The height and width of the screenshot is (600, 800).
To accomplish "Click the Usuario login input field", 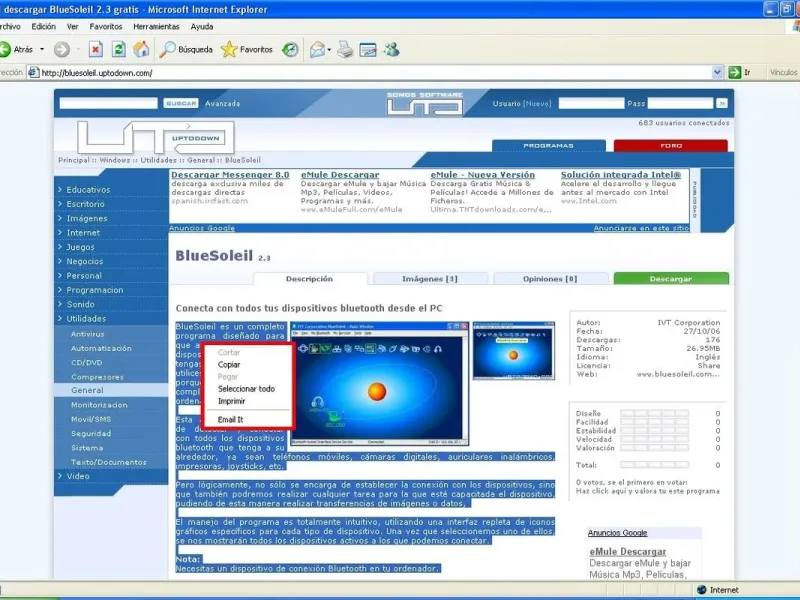I will click(x=591, y=103).
